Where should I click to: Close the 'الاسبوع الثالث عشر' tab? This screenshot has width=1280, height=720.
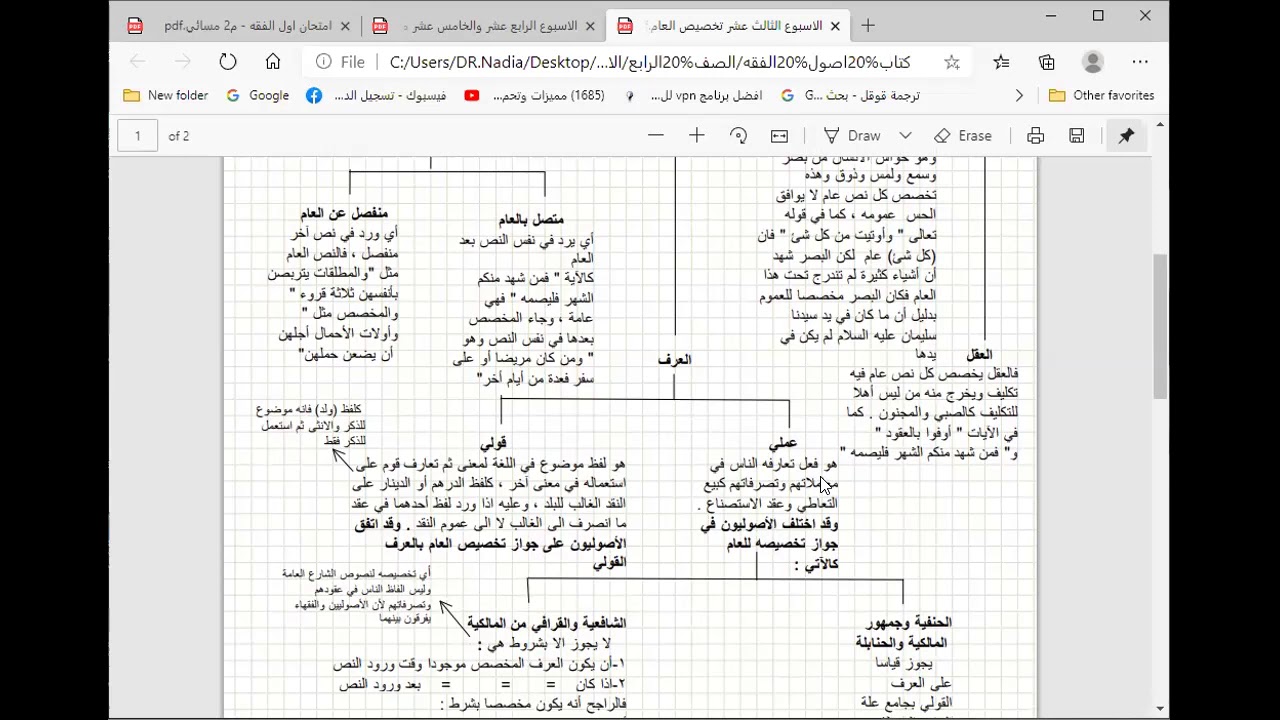coord(835,26)
